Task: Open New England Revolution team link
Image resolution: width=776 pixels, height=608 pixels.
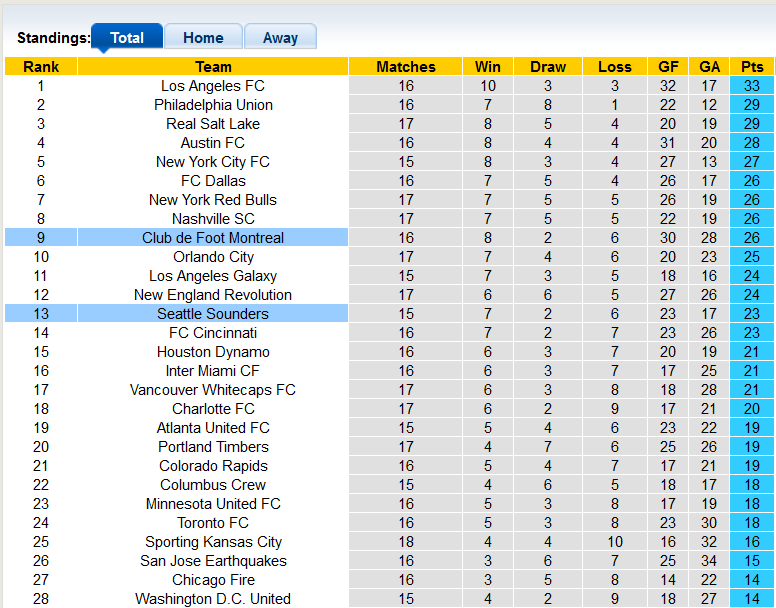Action: 213,295
